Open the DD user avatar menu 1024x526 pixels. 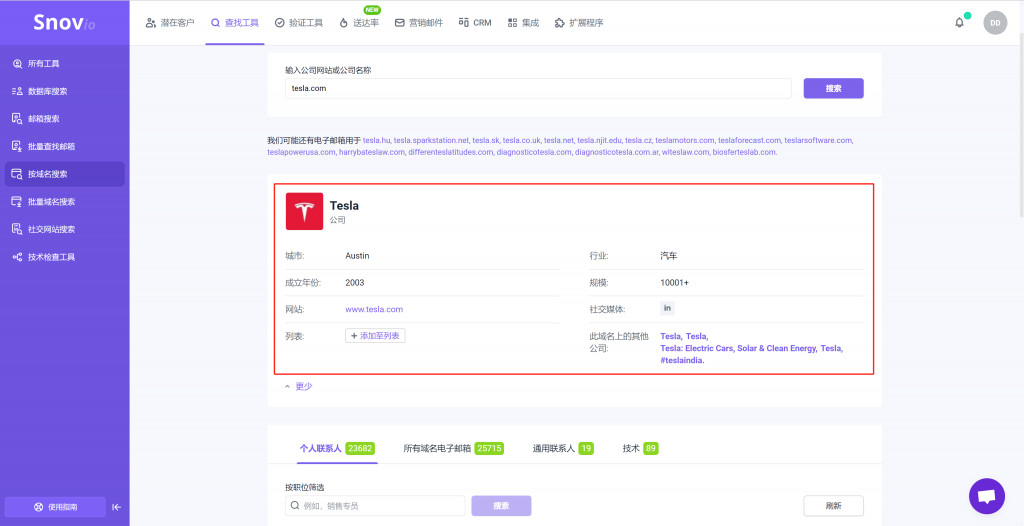pyautogui.click(x=995, y=22)
